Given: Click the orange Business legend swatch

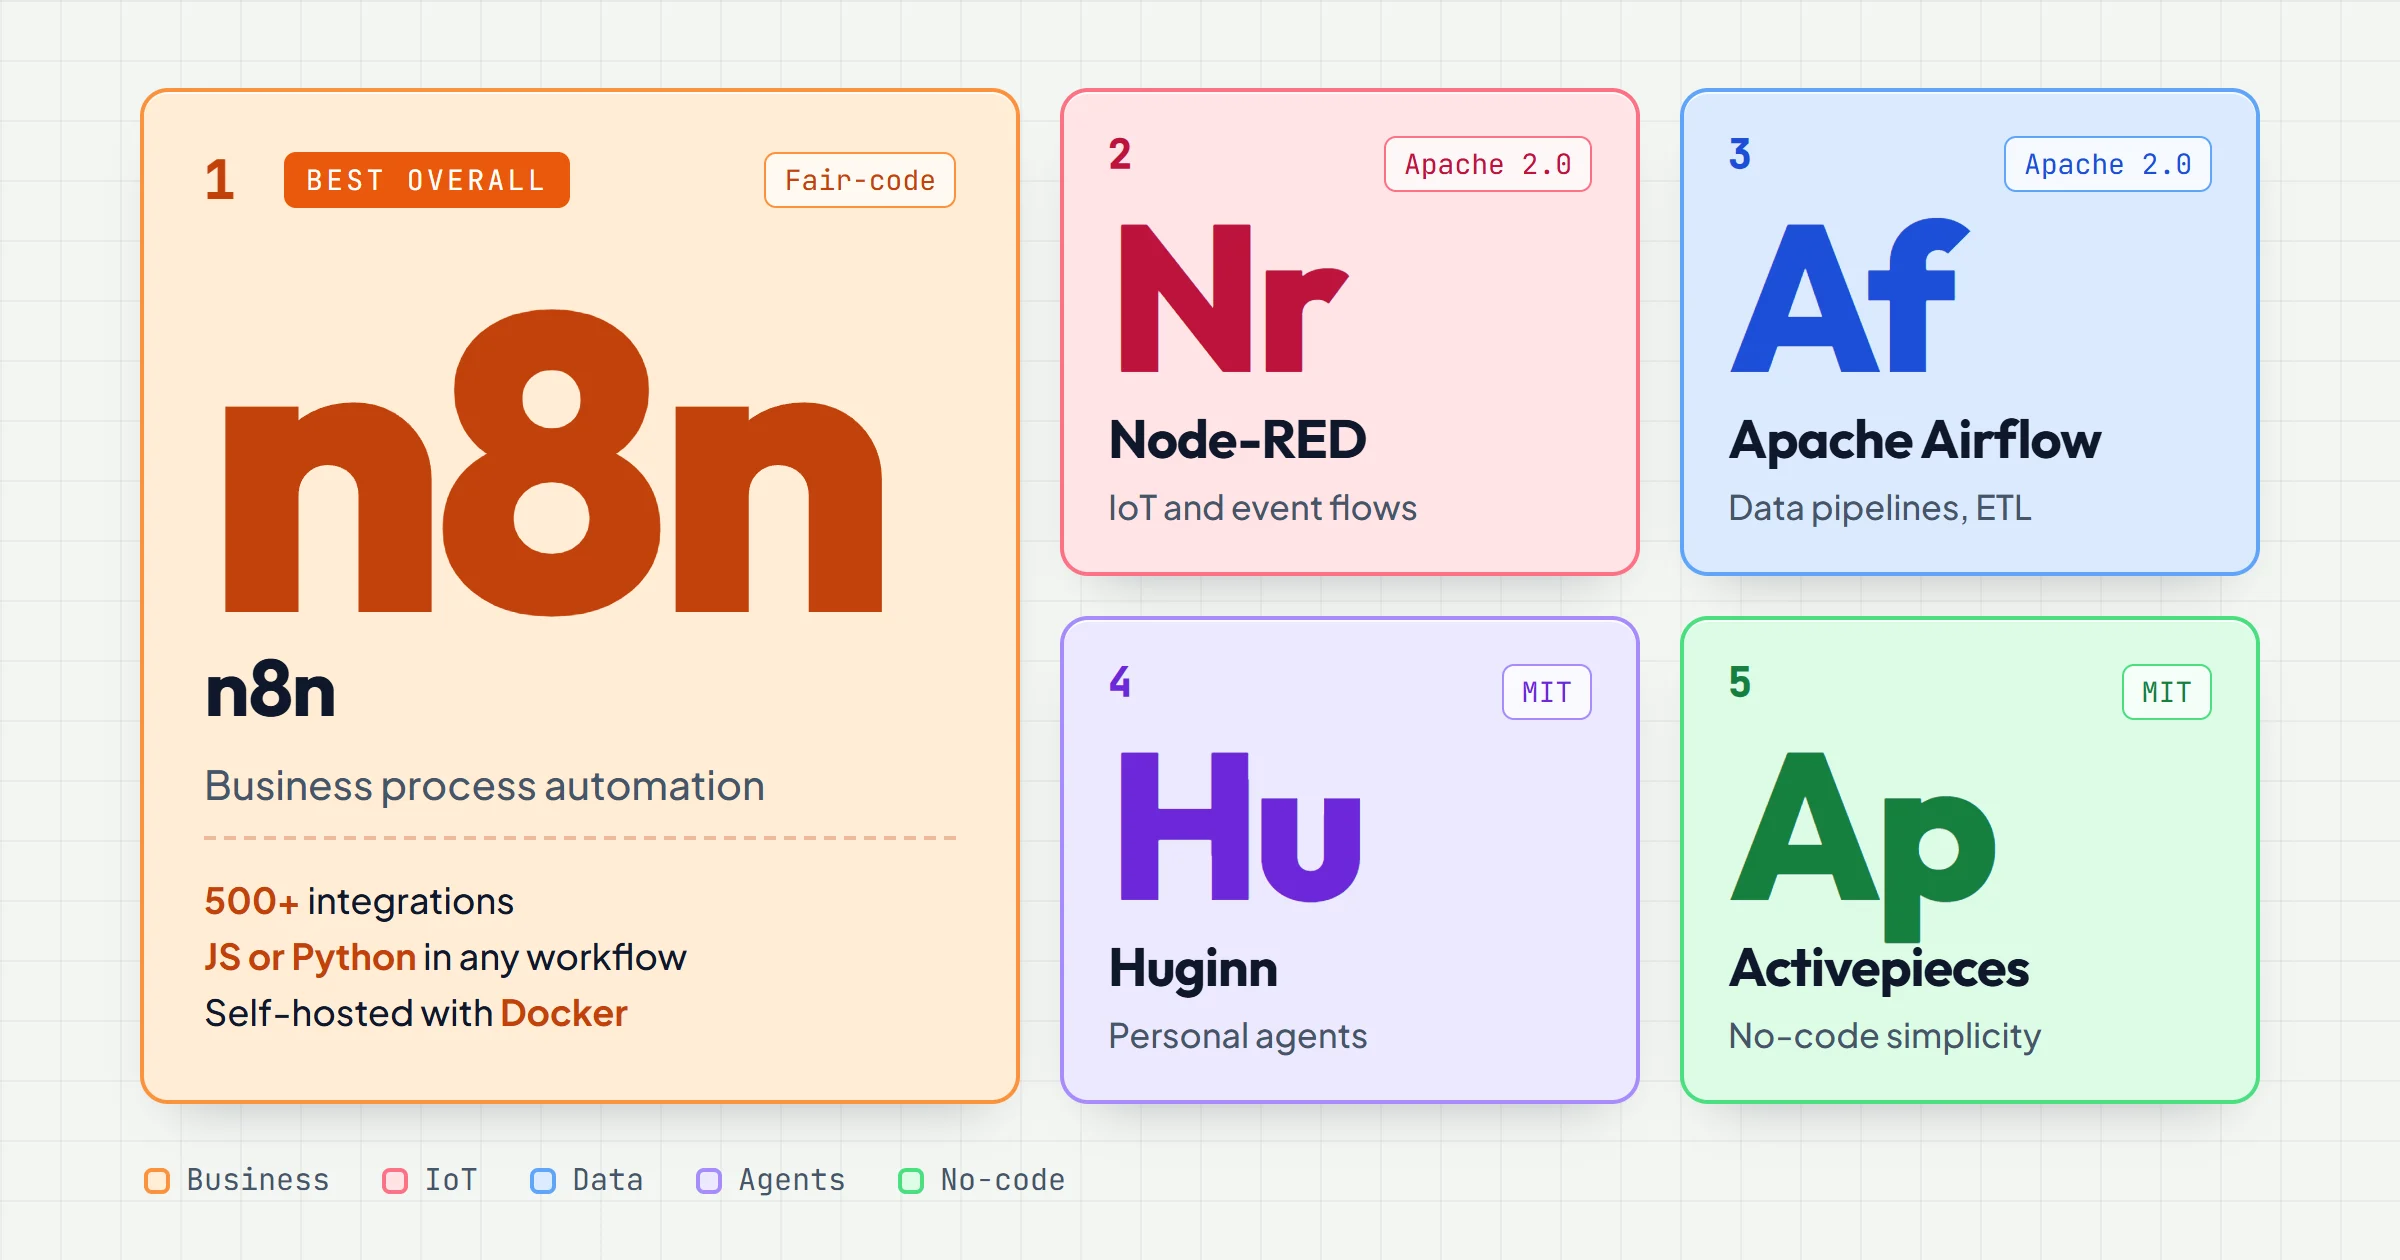Looking at the screenshot, I should pyautogui.click(x=157, y=1181).
